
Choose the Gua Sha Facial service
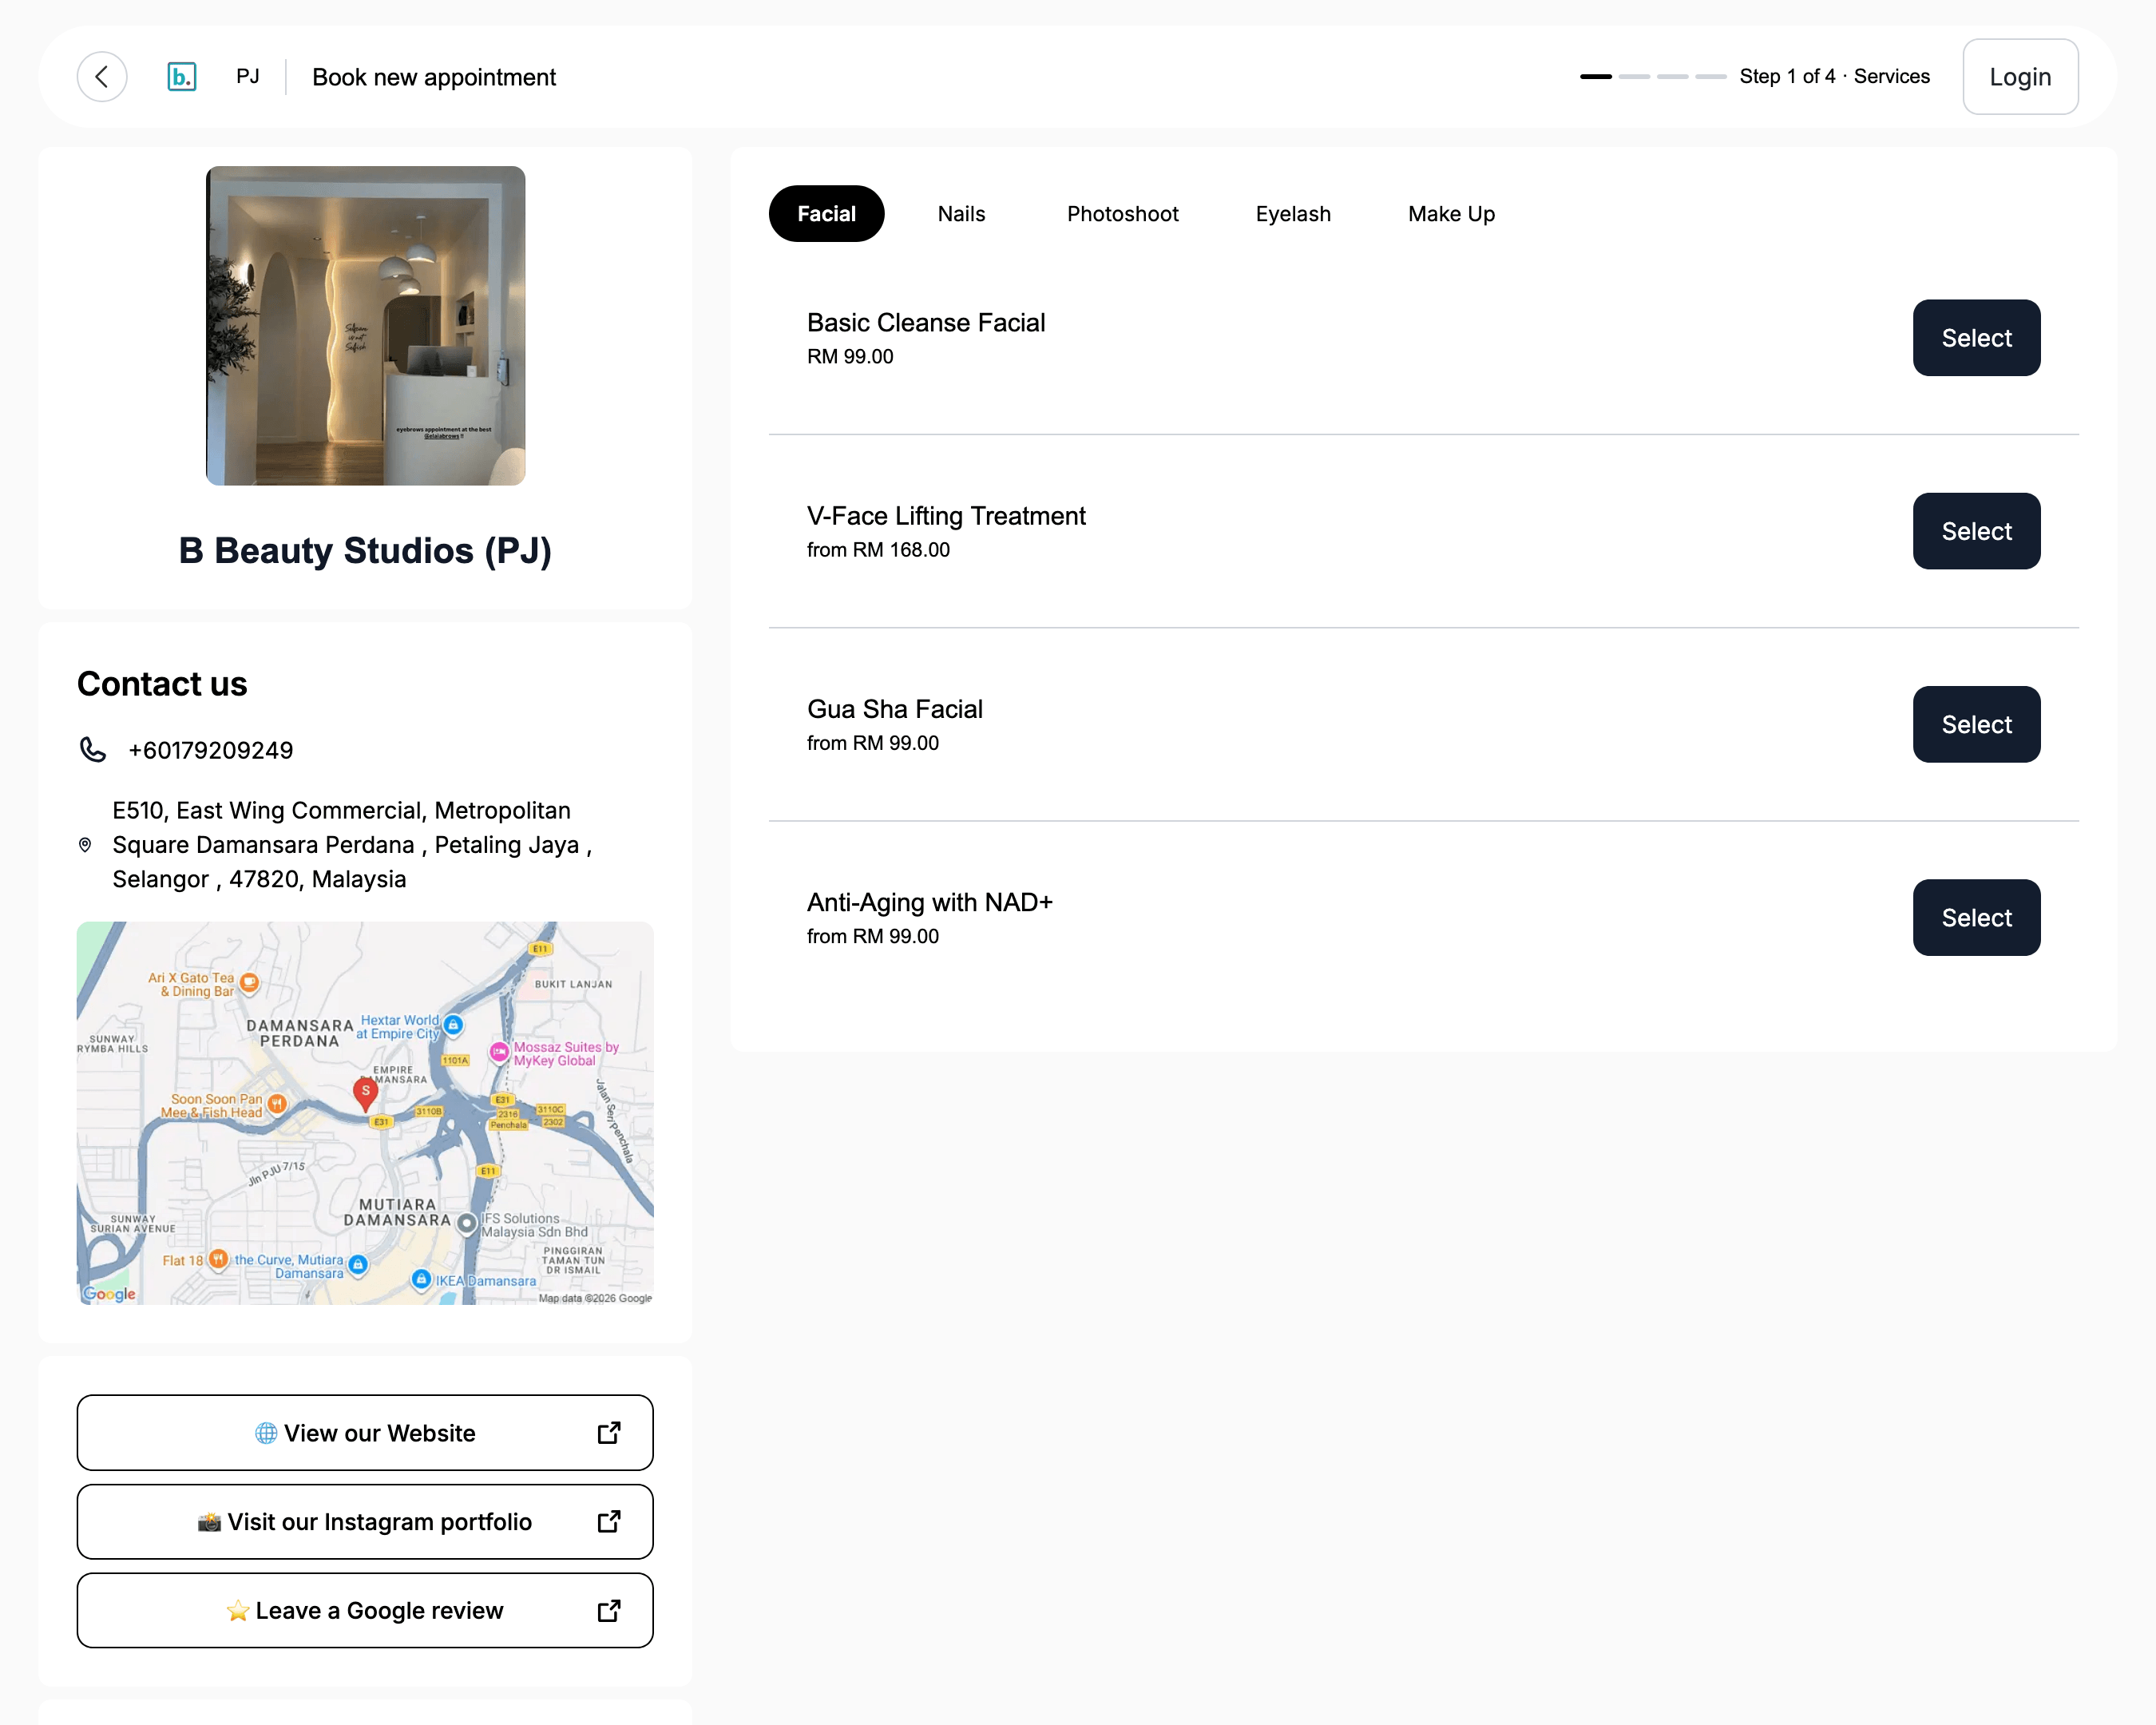tap(1976, 724)
